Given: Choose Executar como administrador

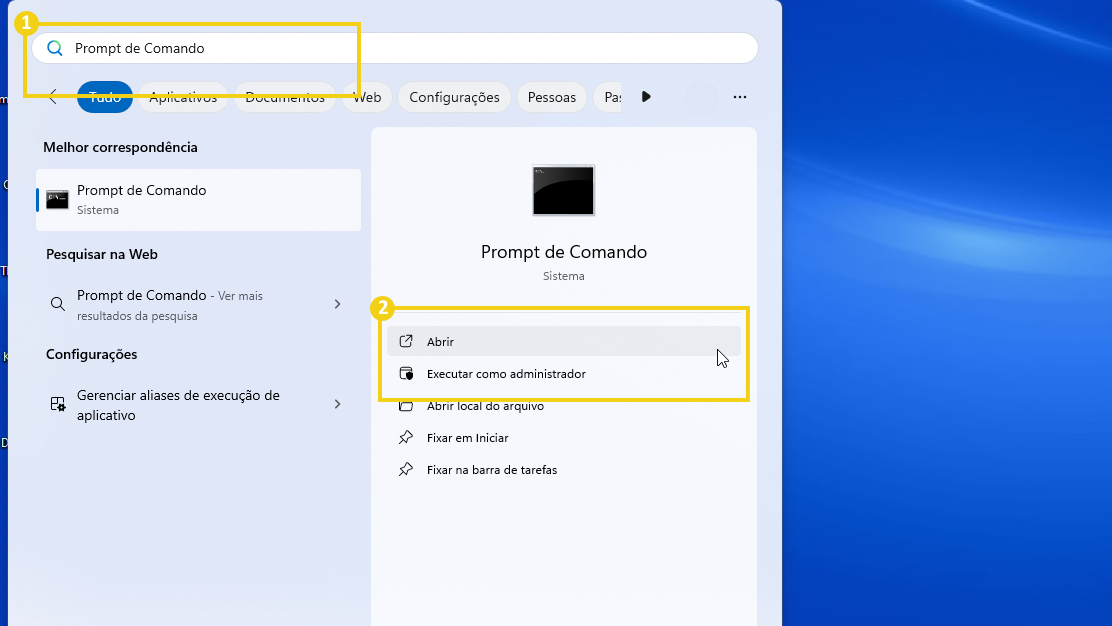Looking at the screenshot, I should pyautogui.click(x=505, y=373).
